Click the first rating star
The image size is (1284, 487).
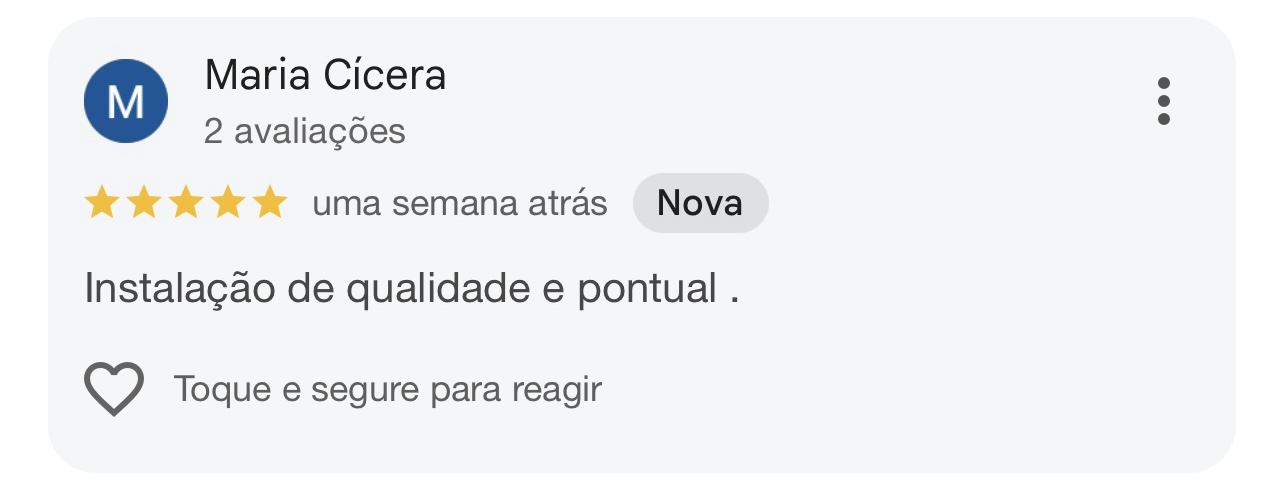(x=101, y=204)
